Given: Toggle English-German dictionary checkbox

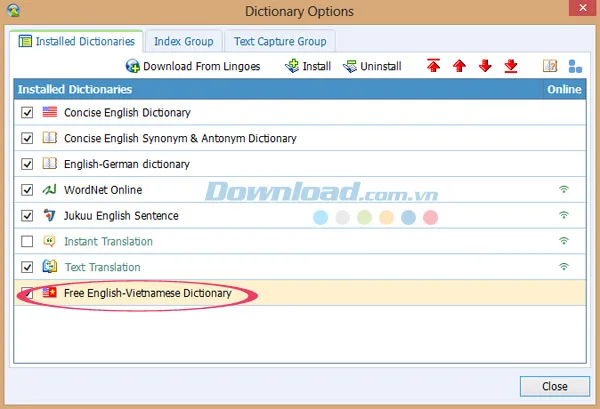Looking at the screenshot, I should coord(27,164).
